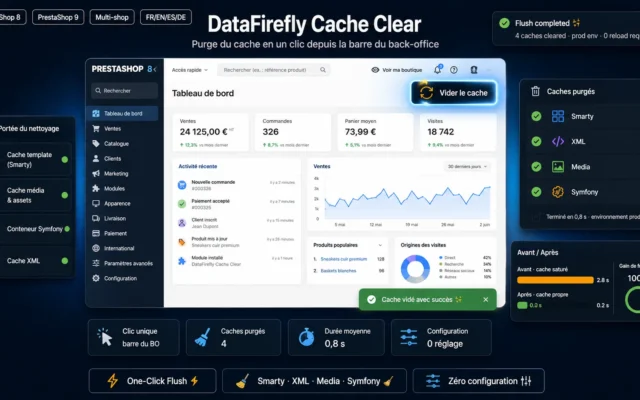Select the Multi-shop tag
The height and width of the screenshot is (400, 640).
[112, 17]
